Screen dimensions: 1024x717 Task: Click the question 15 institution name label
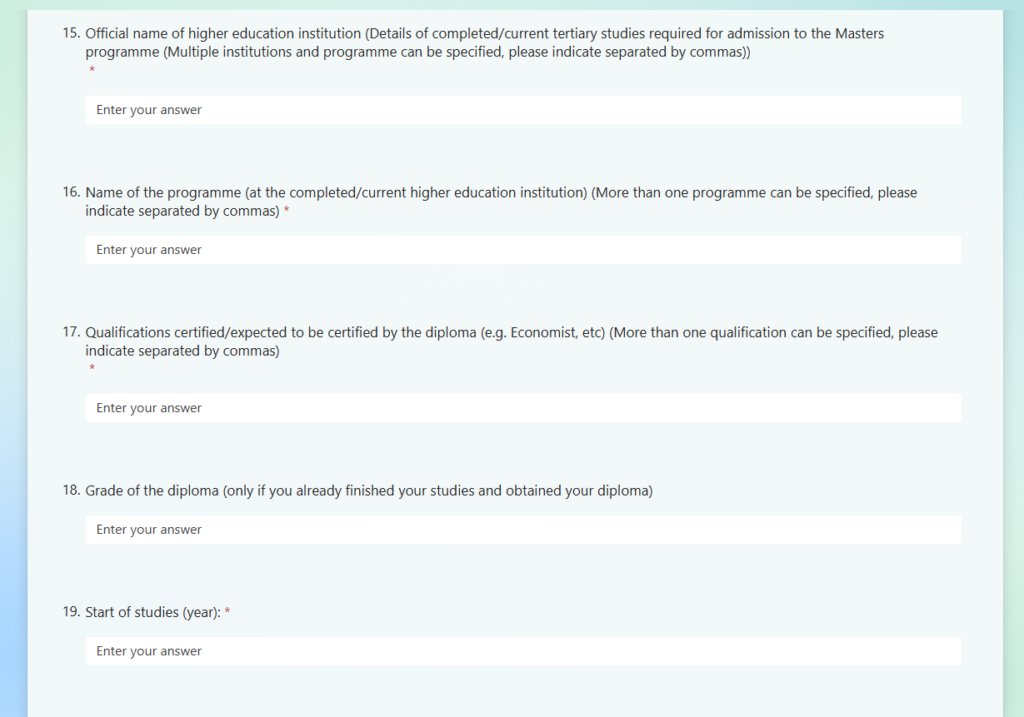coord(485,42)
